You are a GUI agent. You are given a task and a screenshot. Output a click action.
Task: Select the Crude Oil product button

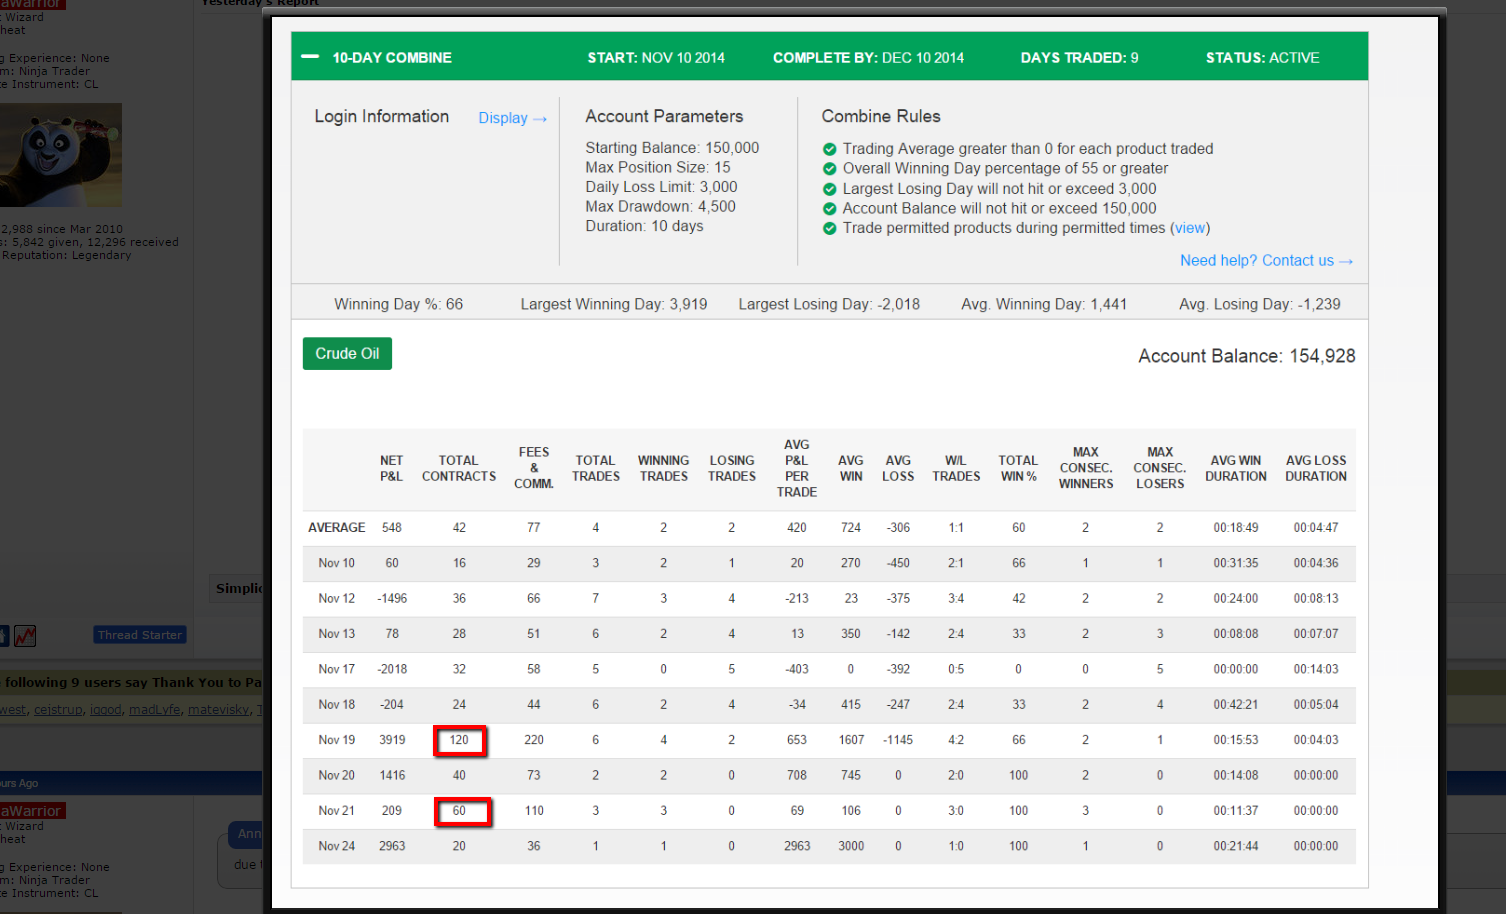pos(347,353)
